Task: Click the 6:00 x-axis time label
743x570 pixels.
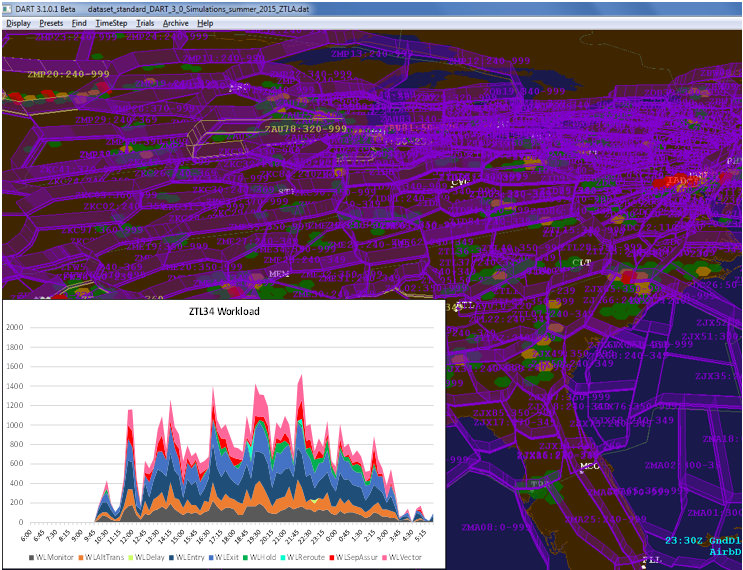Action: pos(25,535)
